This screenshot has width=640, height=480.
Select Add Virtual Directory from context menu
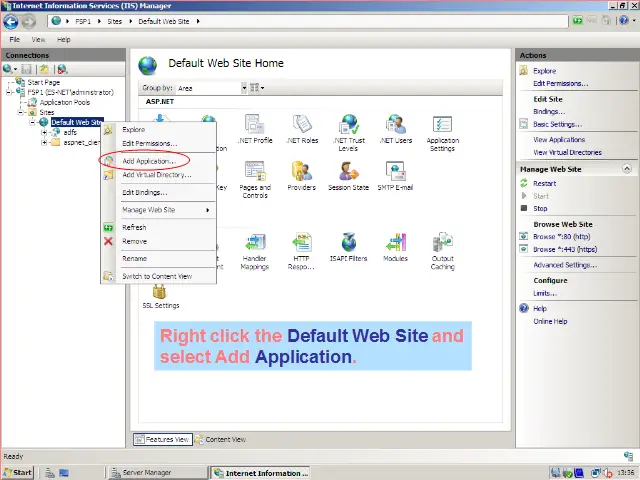click(x=157, y=175)
